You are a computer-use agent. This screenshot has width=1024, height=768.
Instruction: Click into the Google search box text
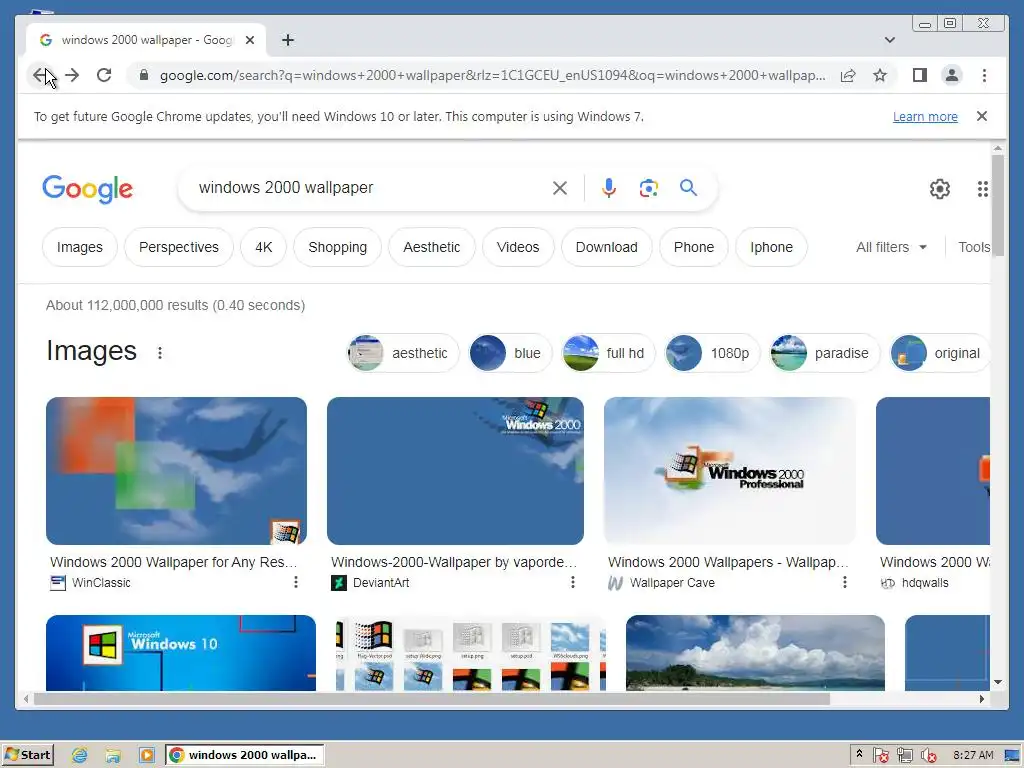click(286, 187)
